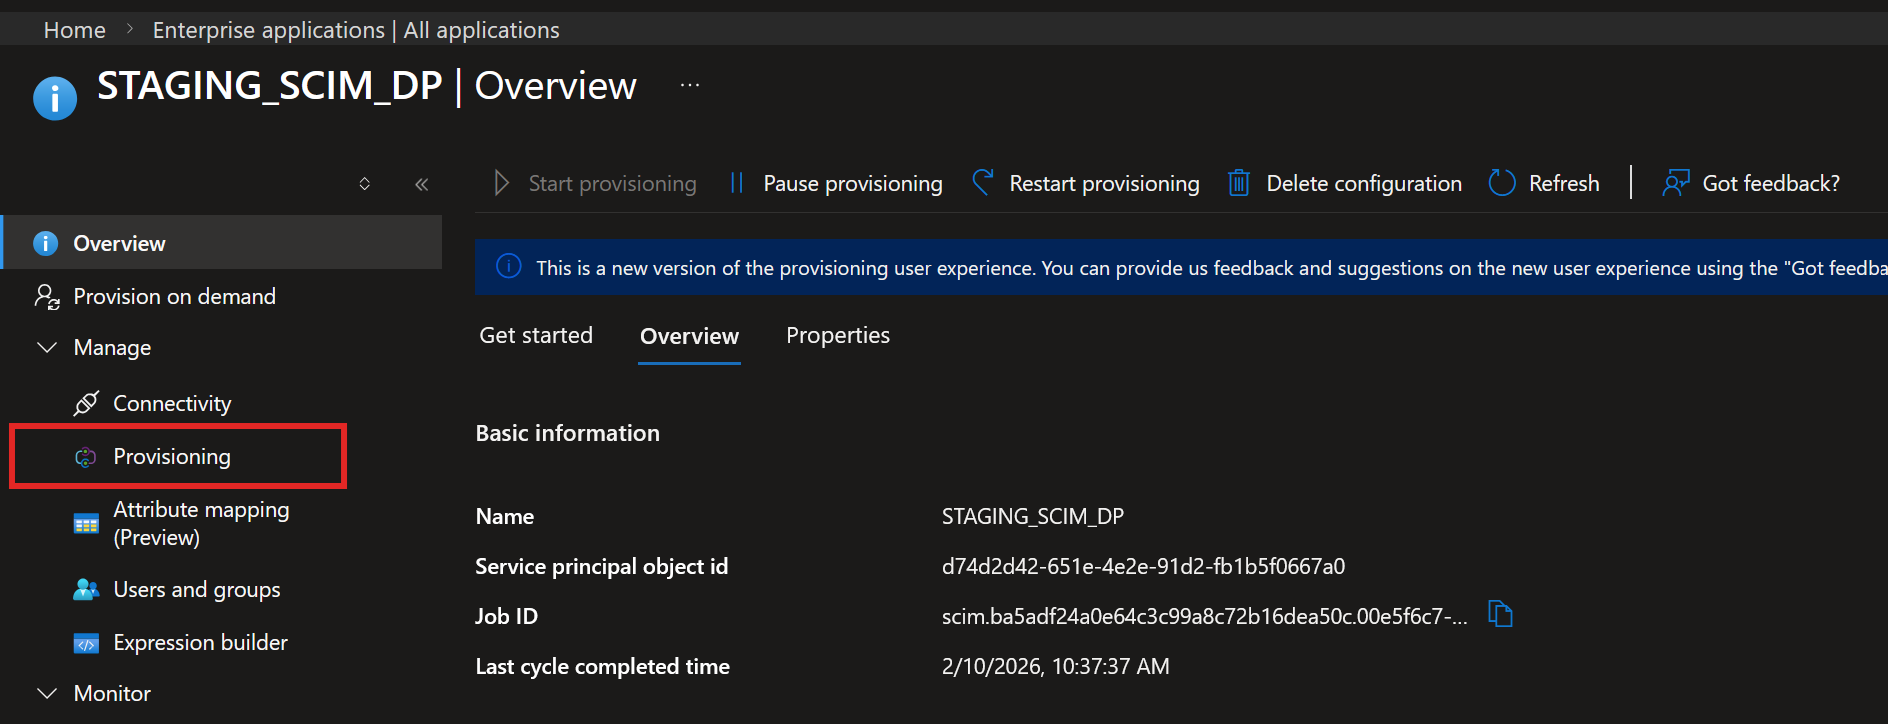
Task: Click the STAGING_SCIM_DP blue info icon
Action: [x=55, y=98]
